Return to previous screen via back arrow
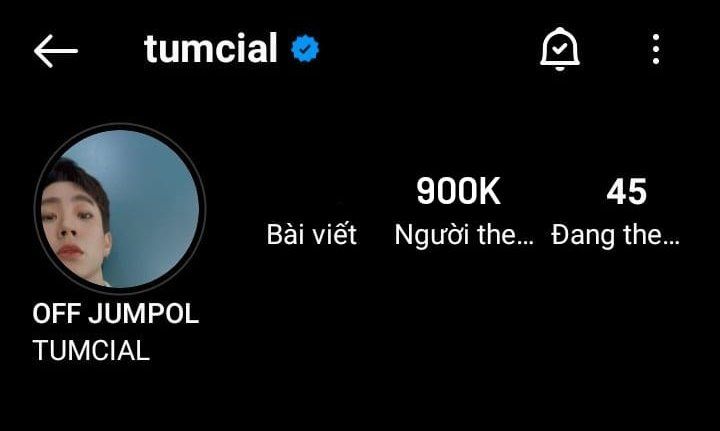Viewport: 720px width, 431px height. (x=56, y=51)
